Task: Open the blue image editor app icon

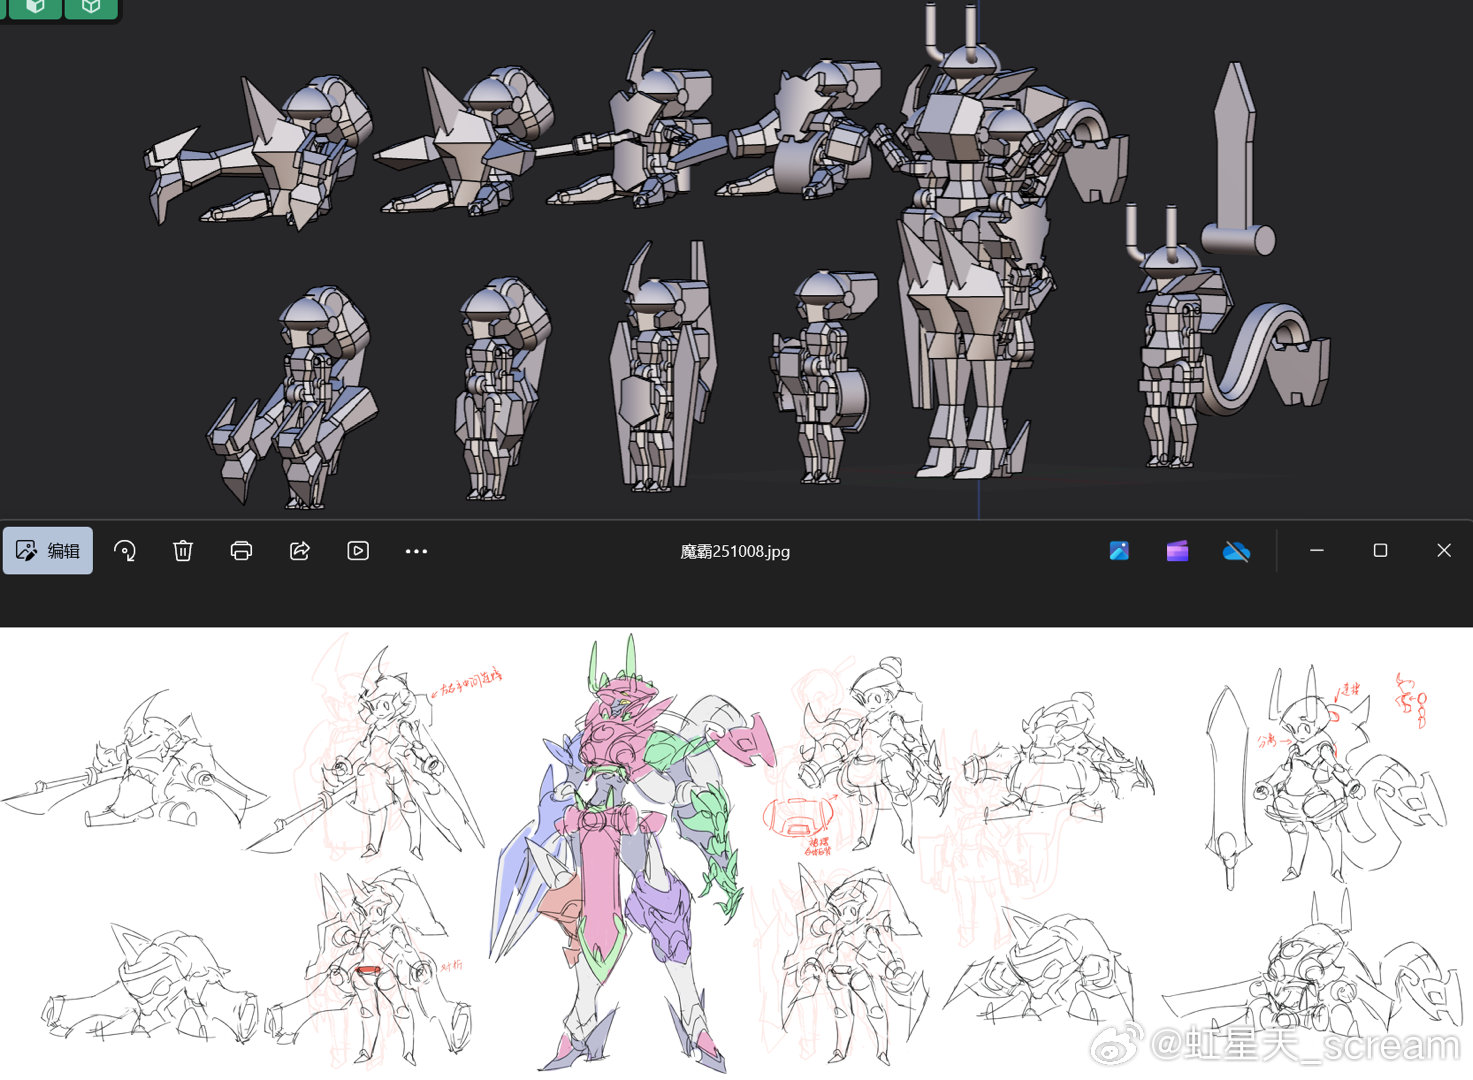Action: (1119, 551)
